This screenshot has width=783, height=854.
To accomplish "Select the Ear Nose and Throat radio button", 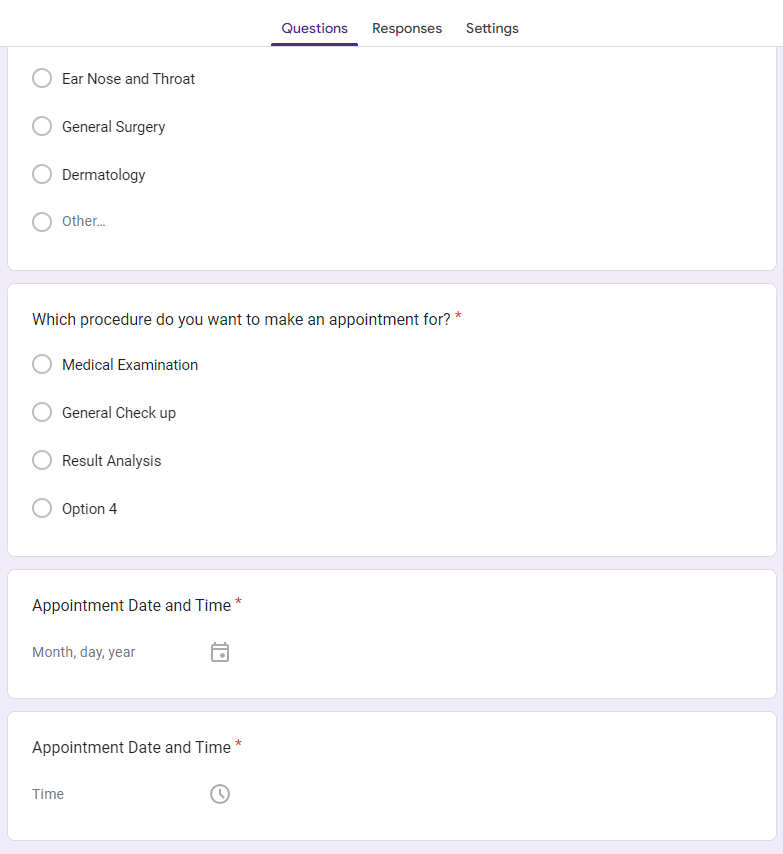I will click(x=42, y=78).
